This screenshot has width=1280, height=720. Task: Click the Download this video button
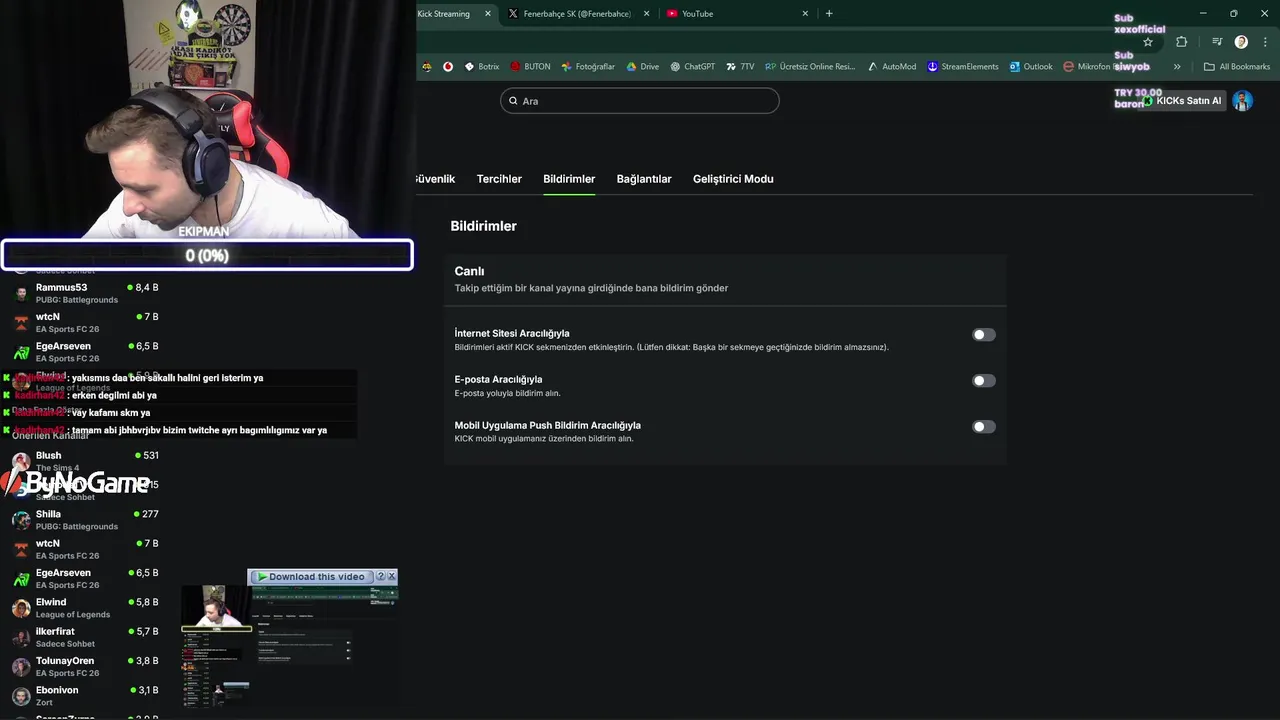(x=310, y=577)
